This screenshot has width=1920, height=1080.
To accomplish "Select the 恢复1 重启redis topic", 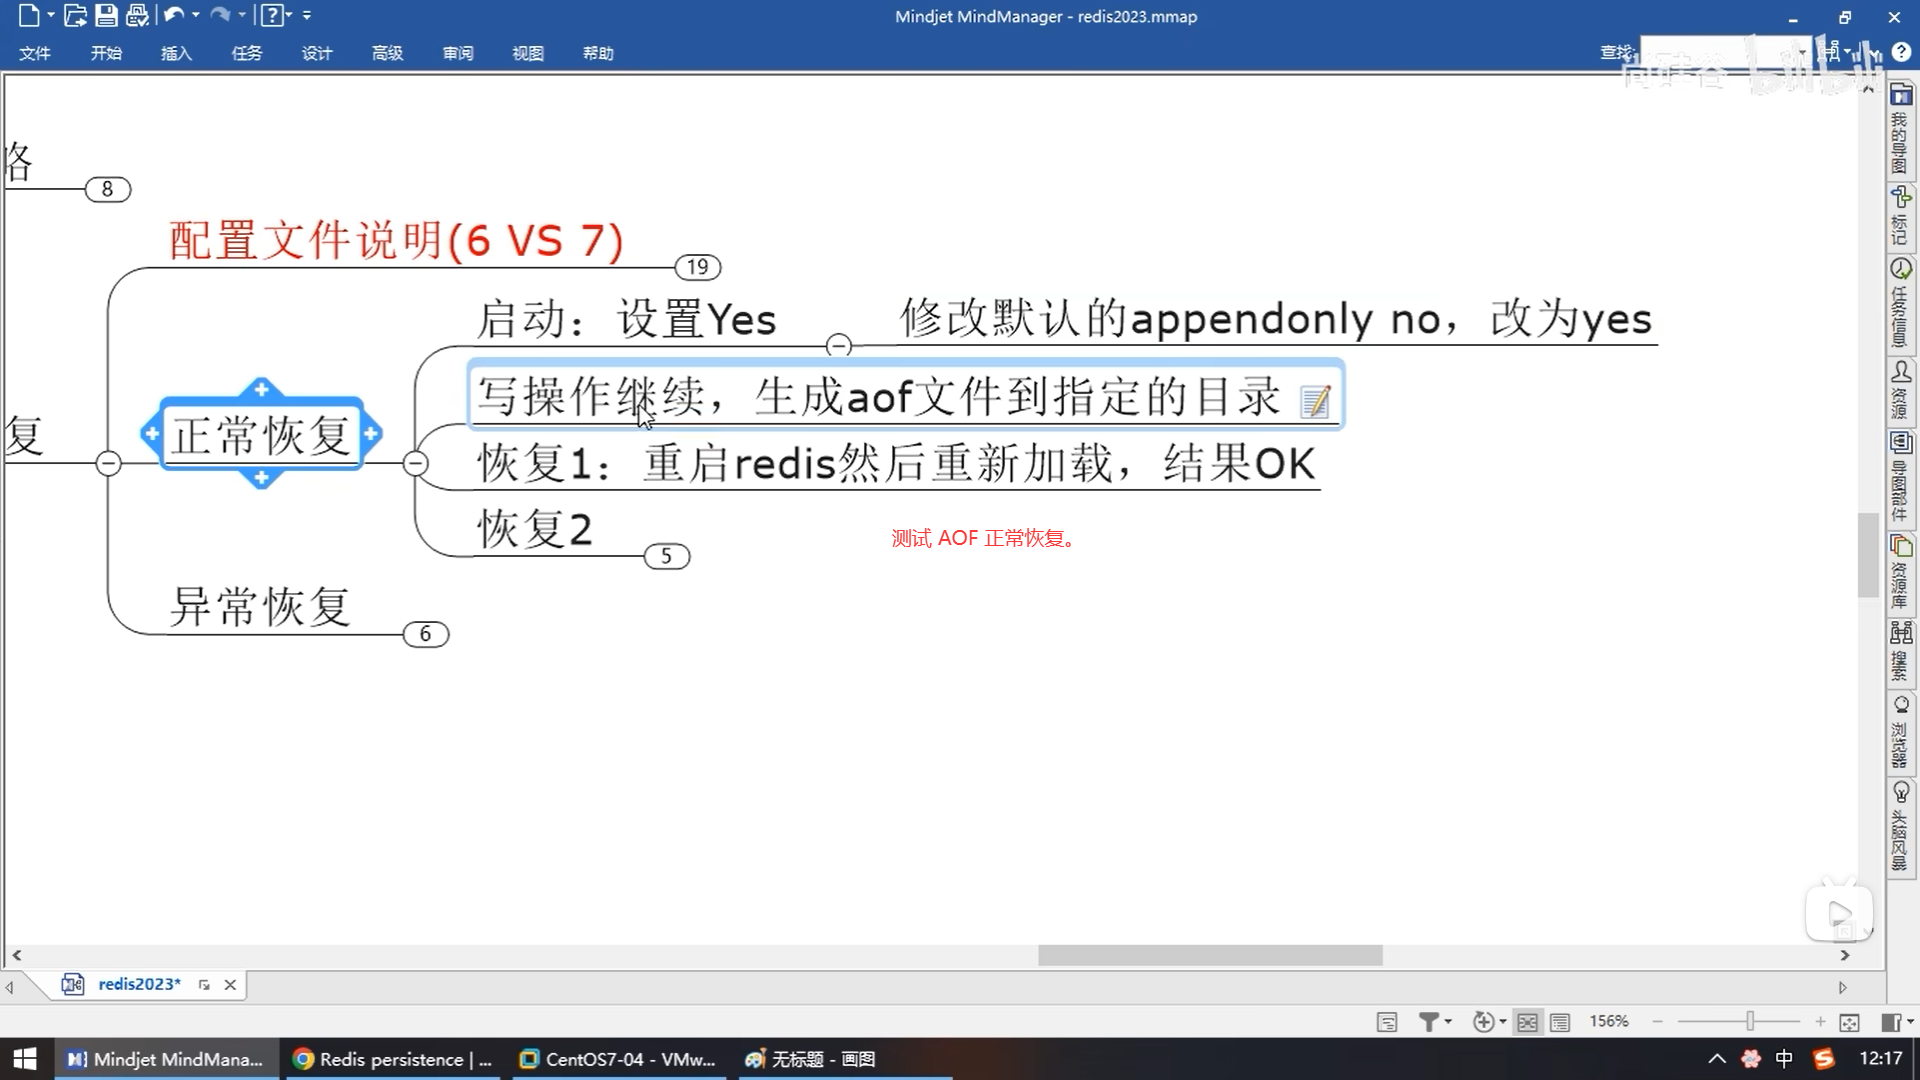I will point(895,464).
